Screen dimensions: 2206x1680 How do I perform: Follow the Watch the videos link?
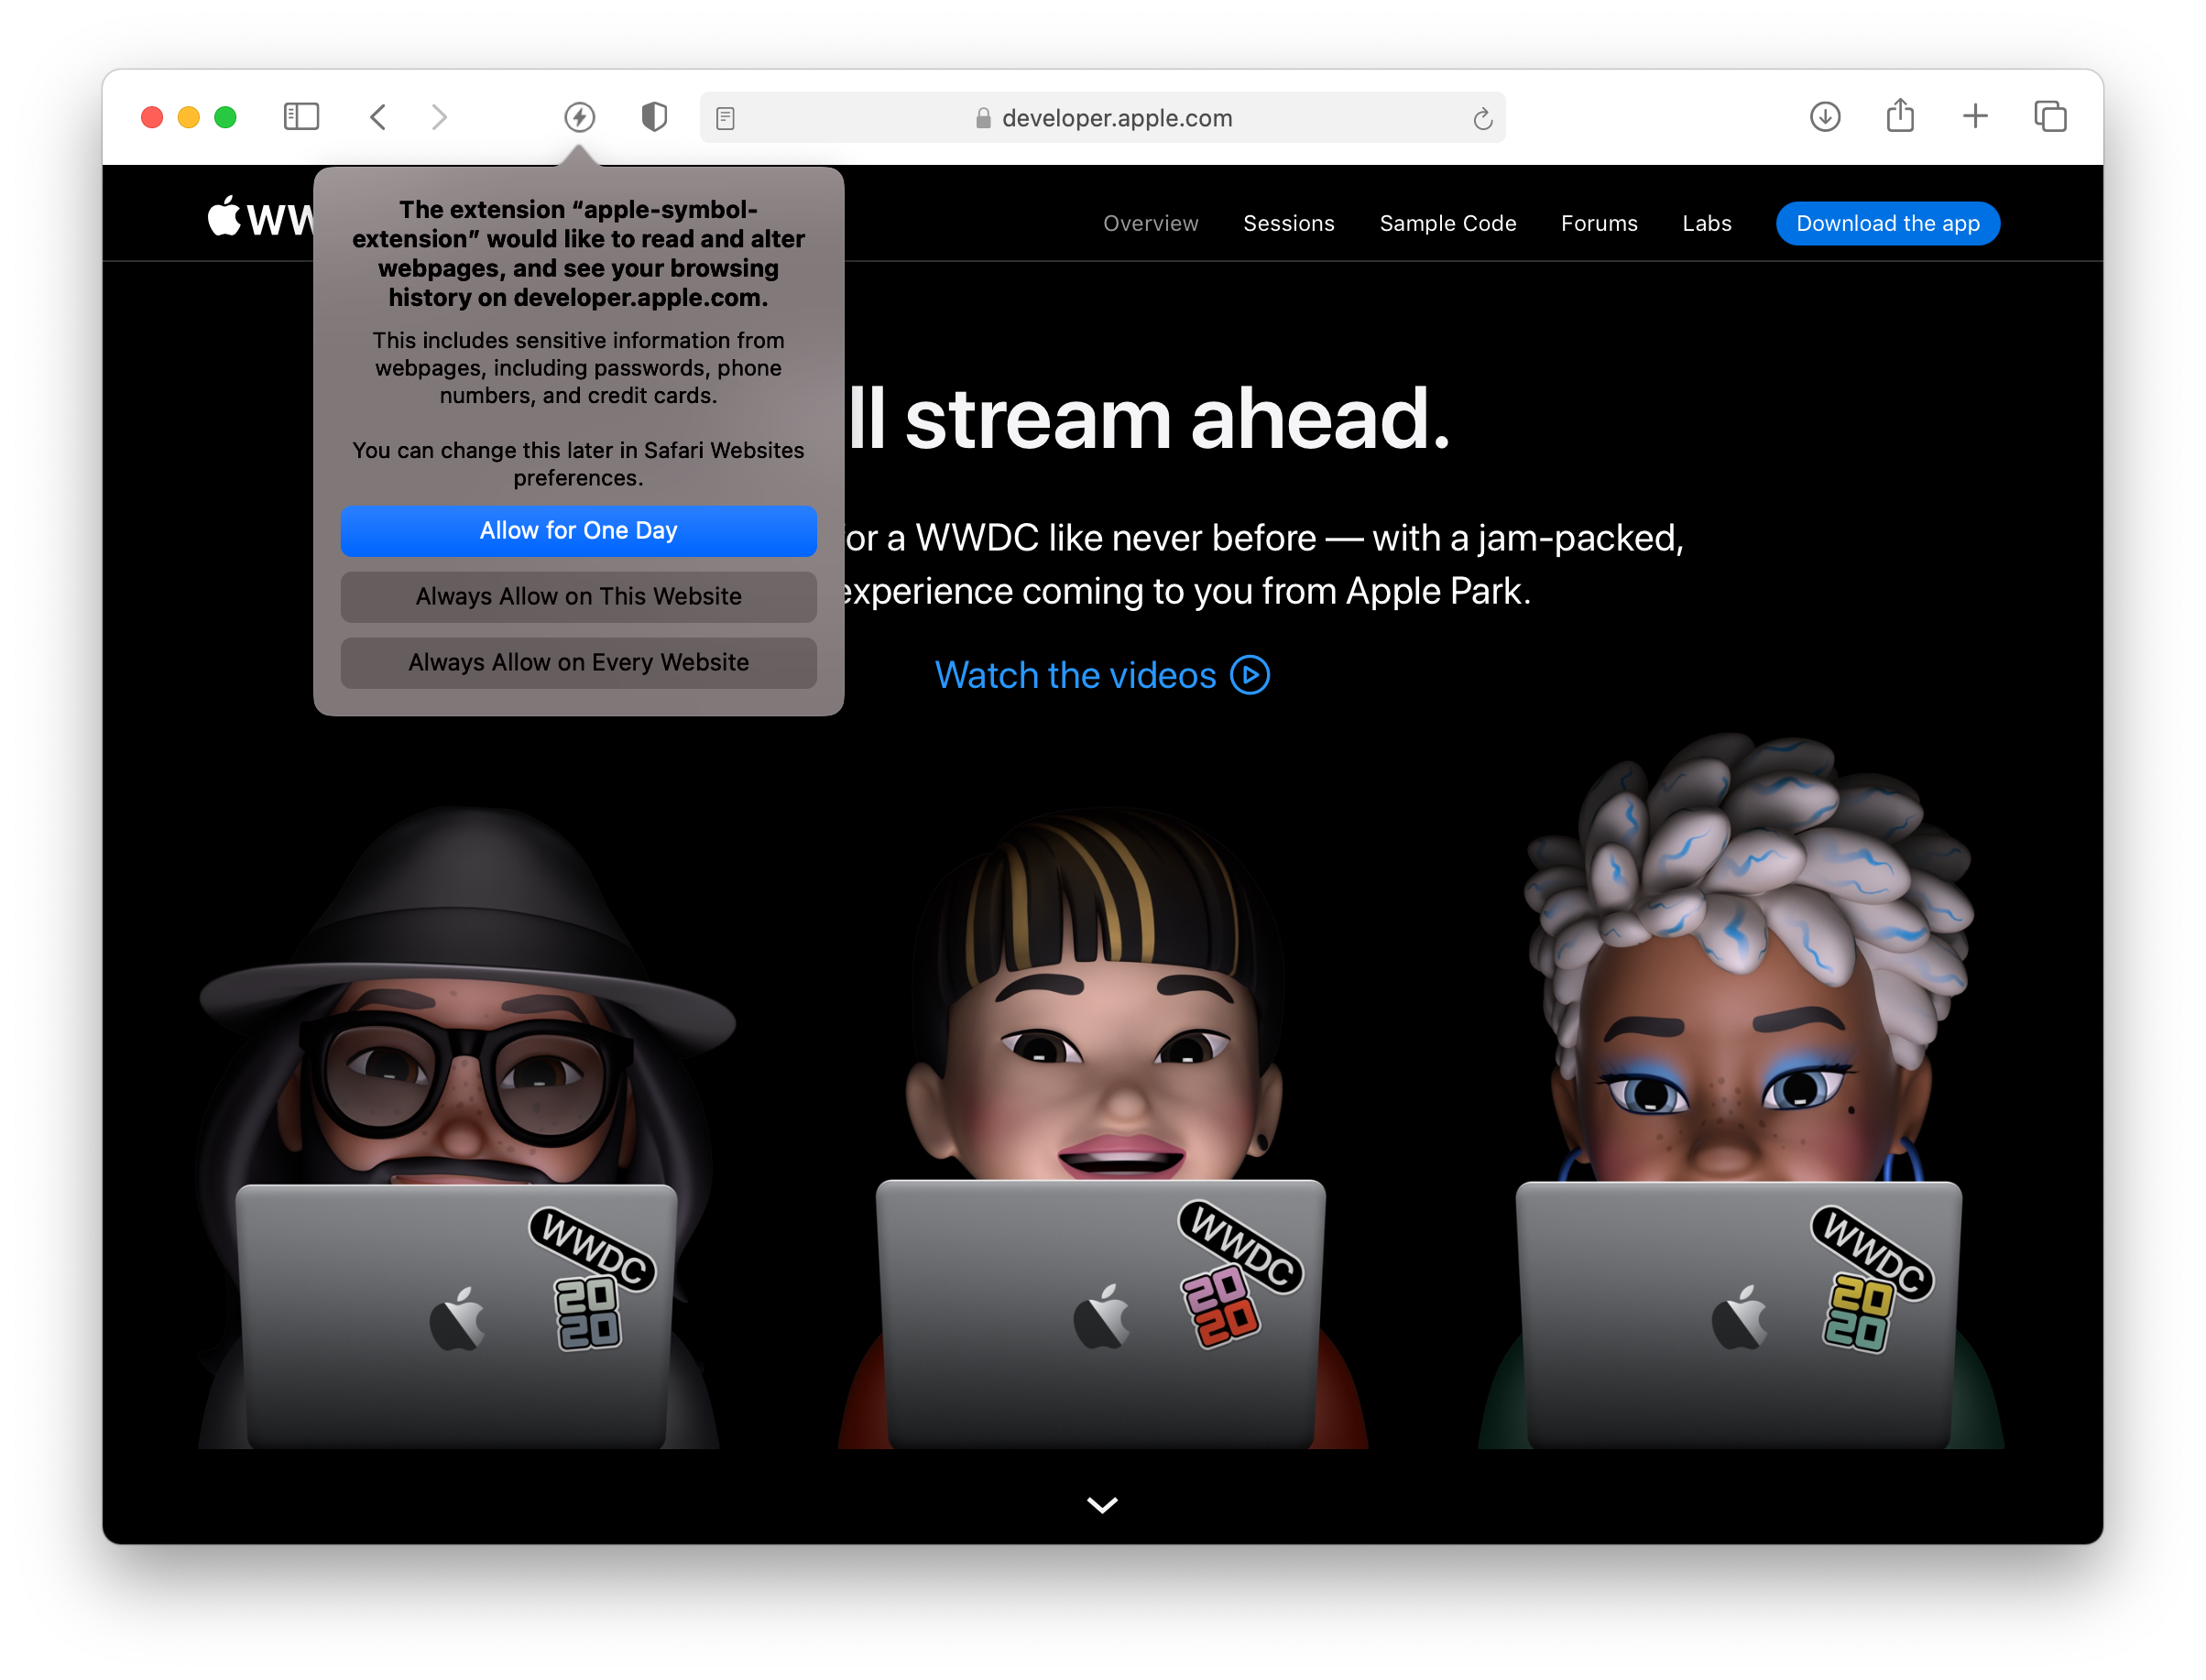pyautogui.click(x=1101, y=675)
